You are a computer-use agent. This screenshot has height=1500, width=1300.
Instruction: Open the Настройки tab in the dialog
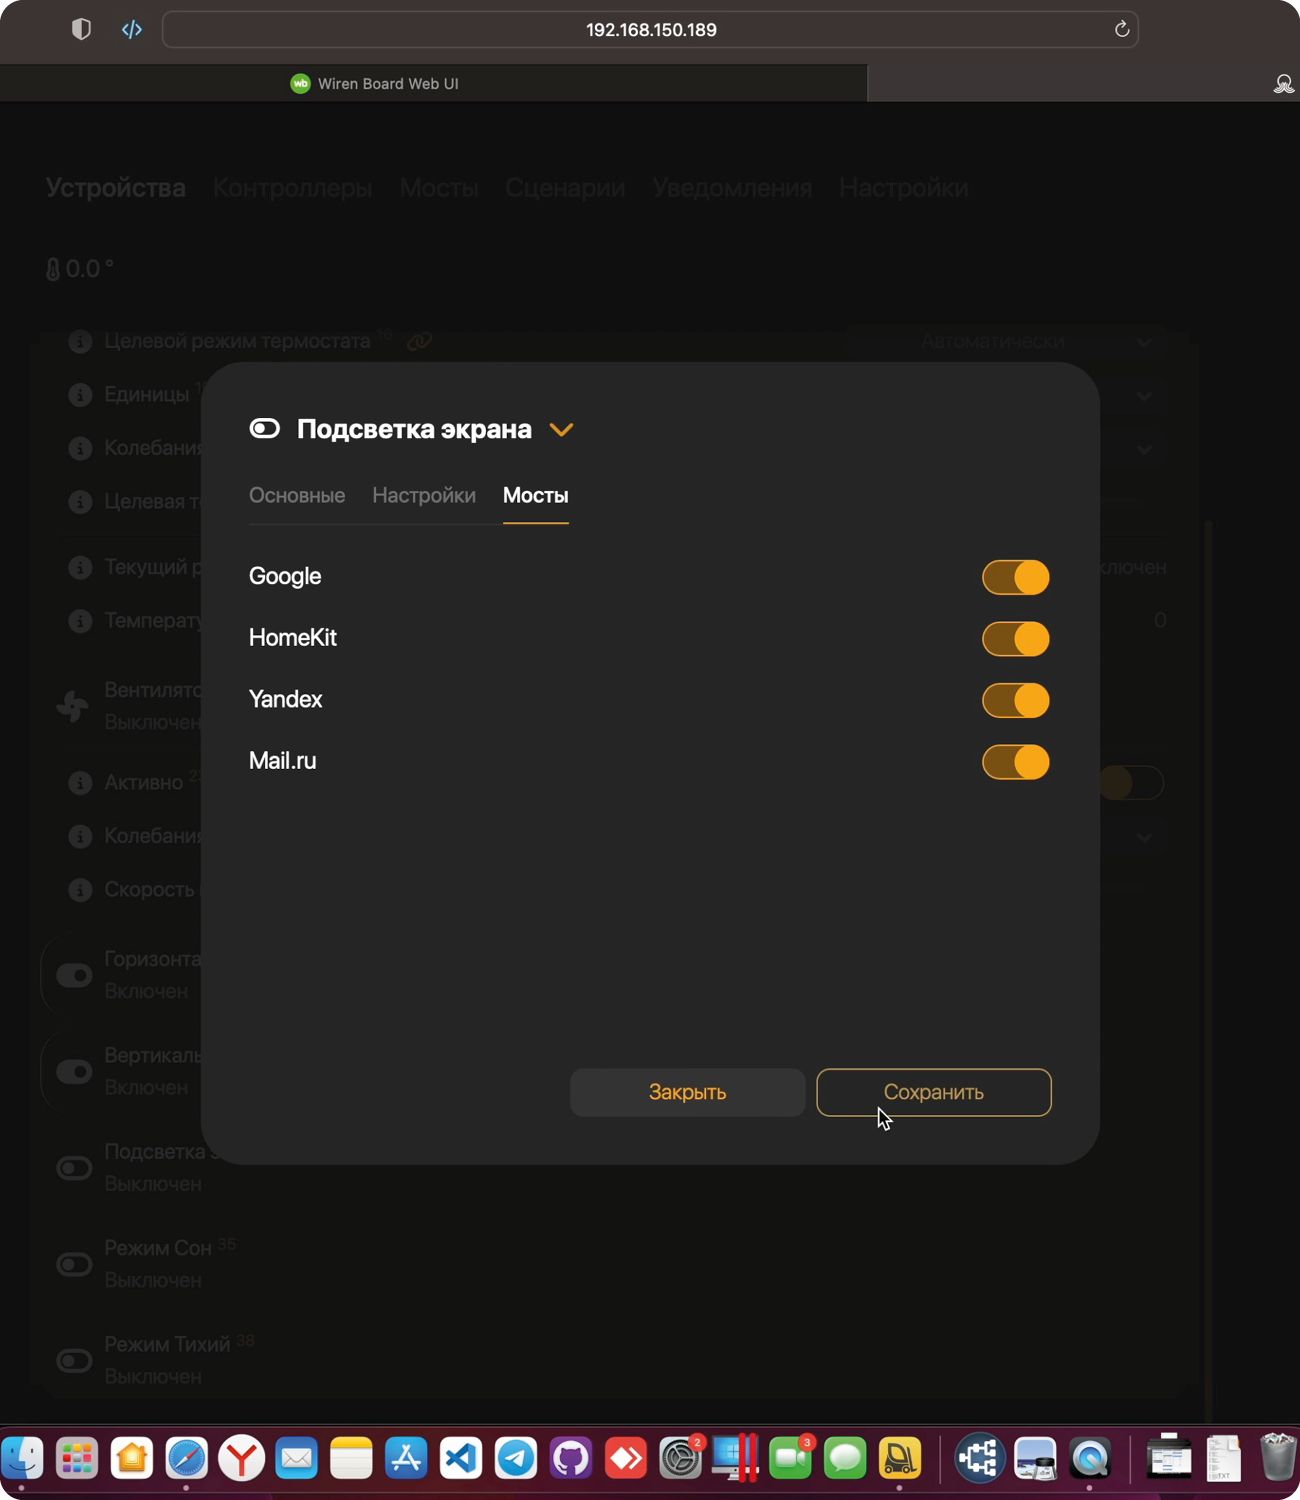pyautogui.click(x=424, y=495)
